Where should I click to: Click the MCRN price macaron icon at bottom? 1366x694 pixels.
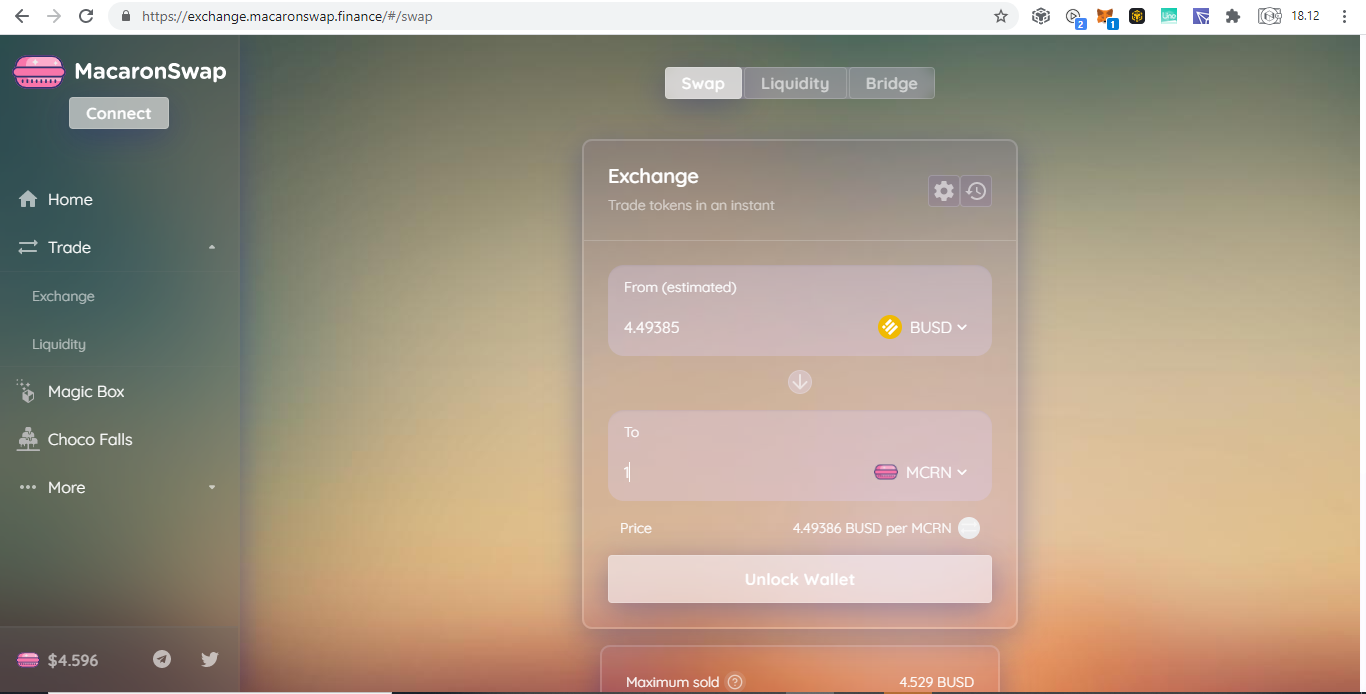click(x=28, y=660)
